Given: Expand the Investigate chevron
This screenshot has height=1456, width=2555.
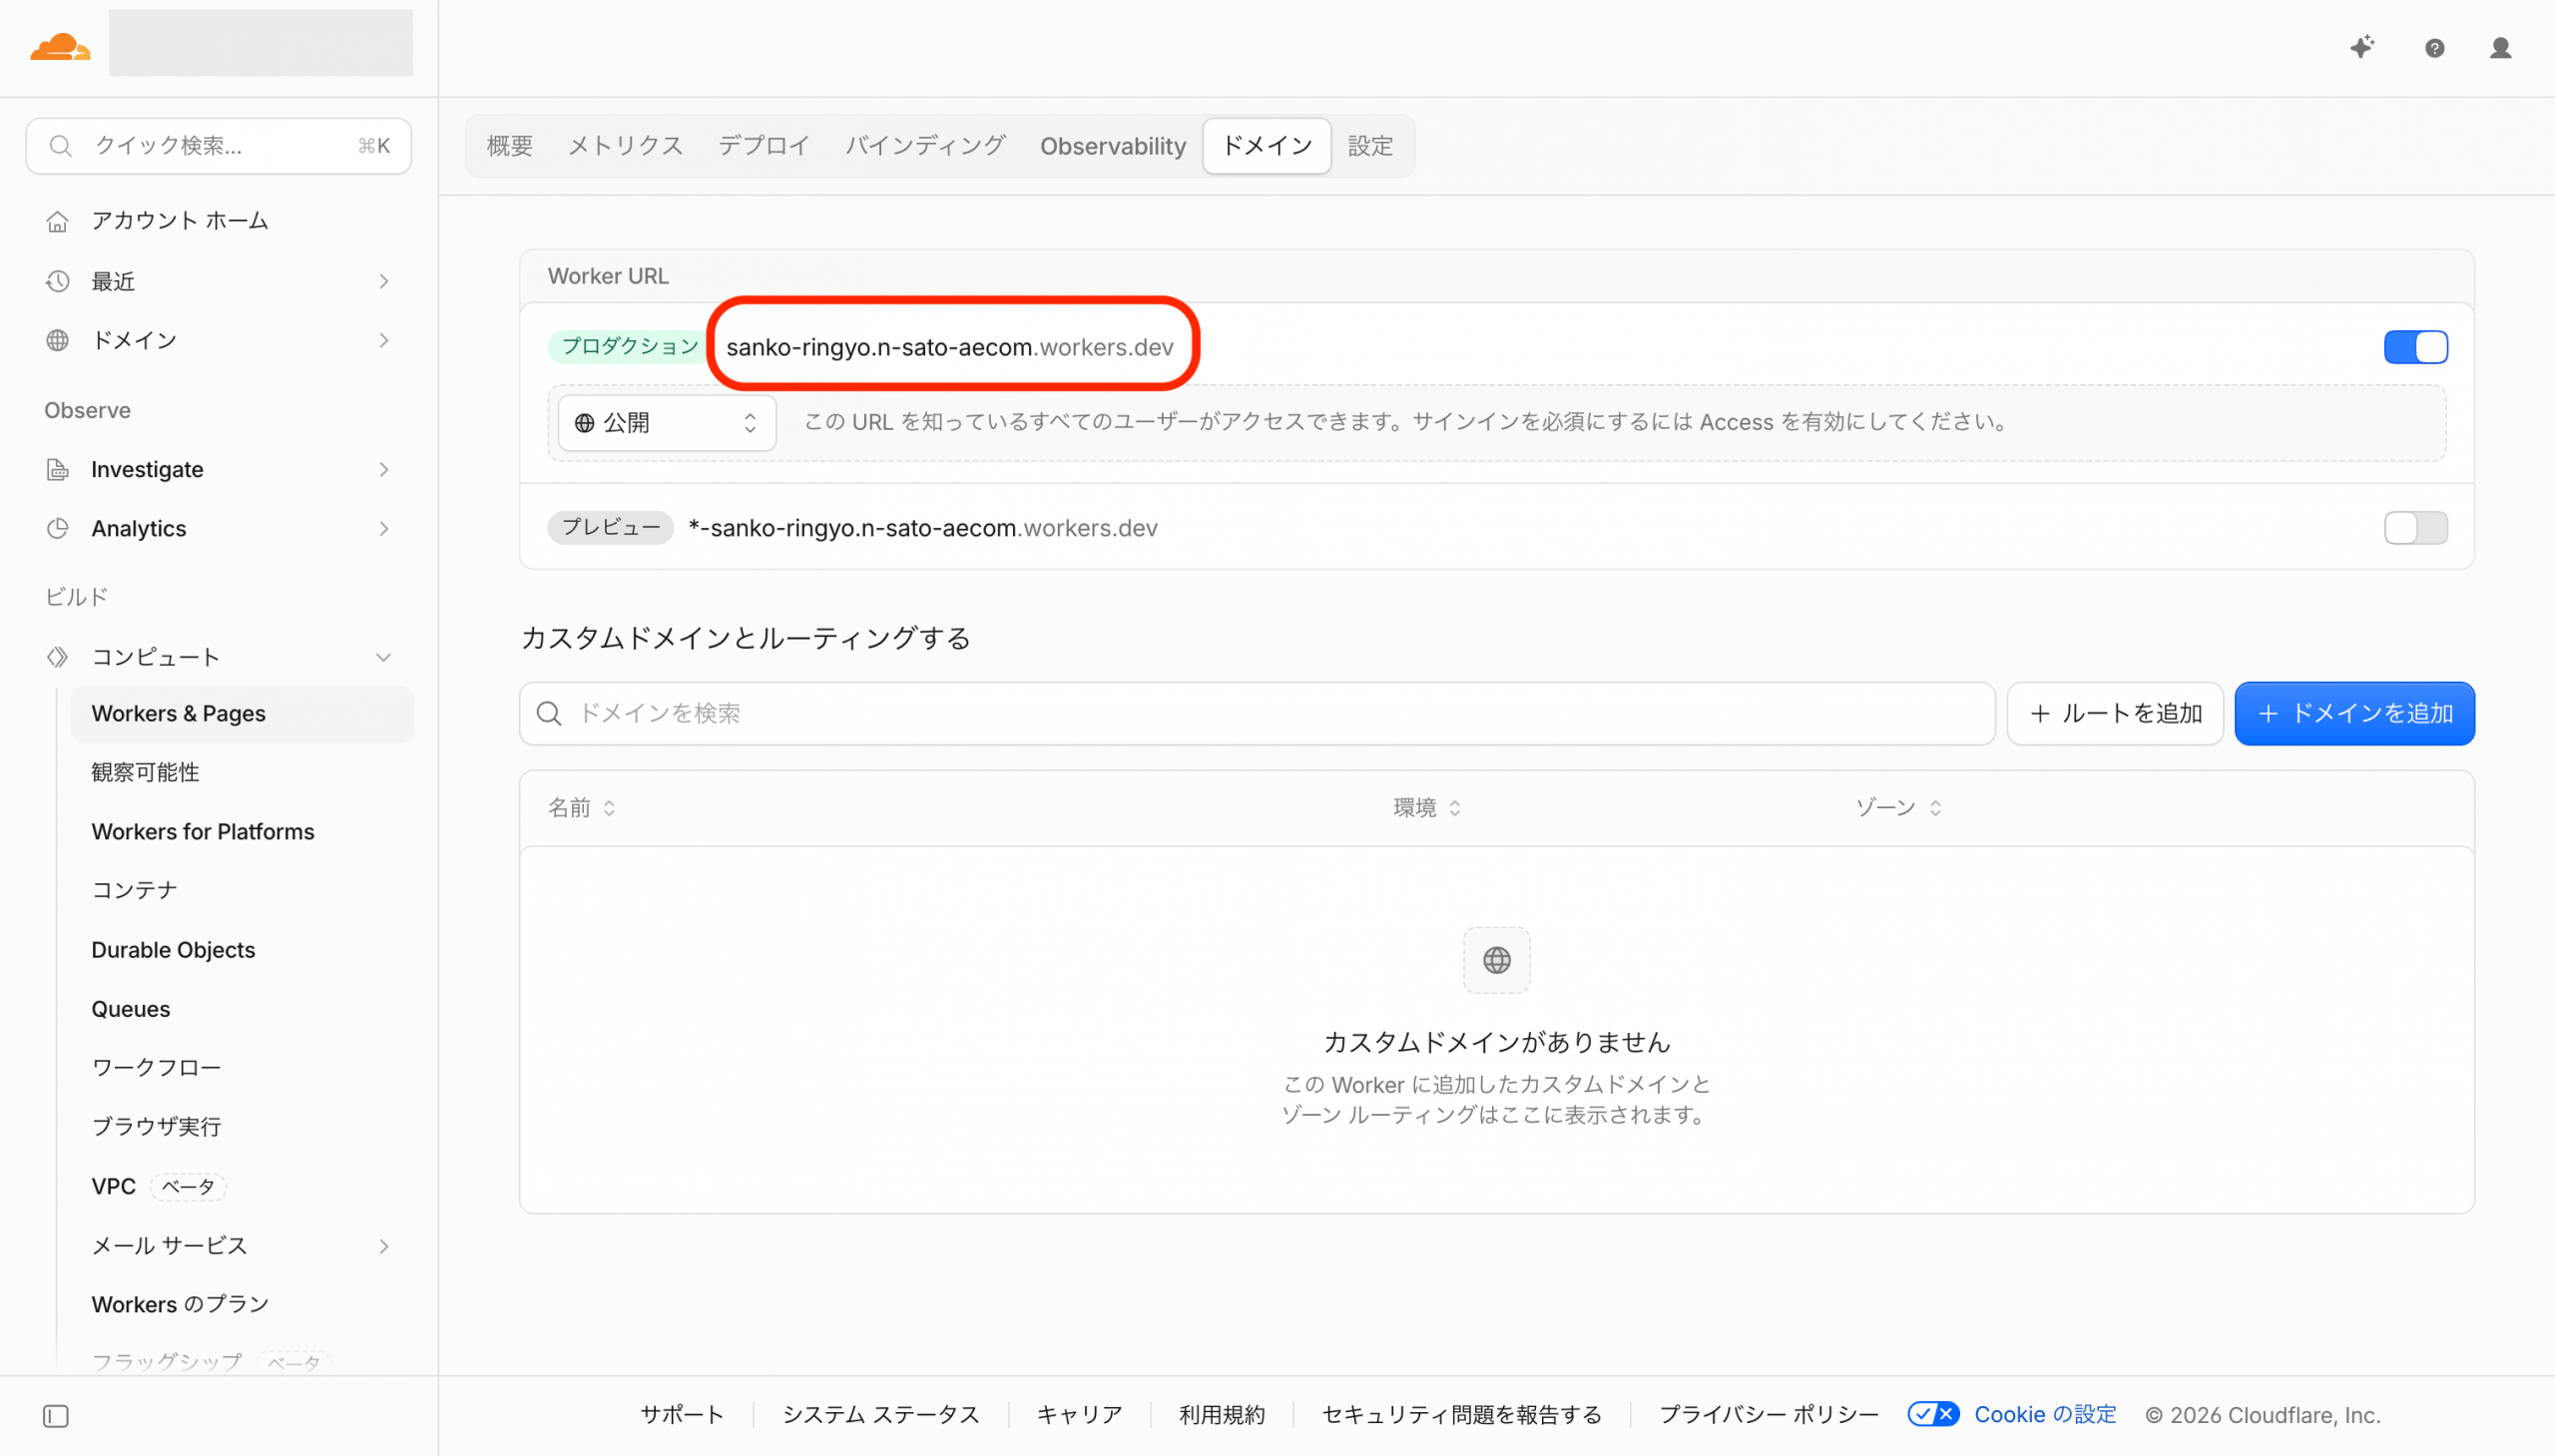Looking at the screenshot, I should tap(384, 469).
